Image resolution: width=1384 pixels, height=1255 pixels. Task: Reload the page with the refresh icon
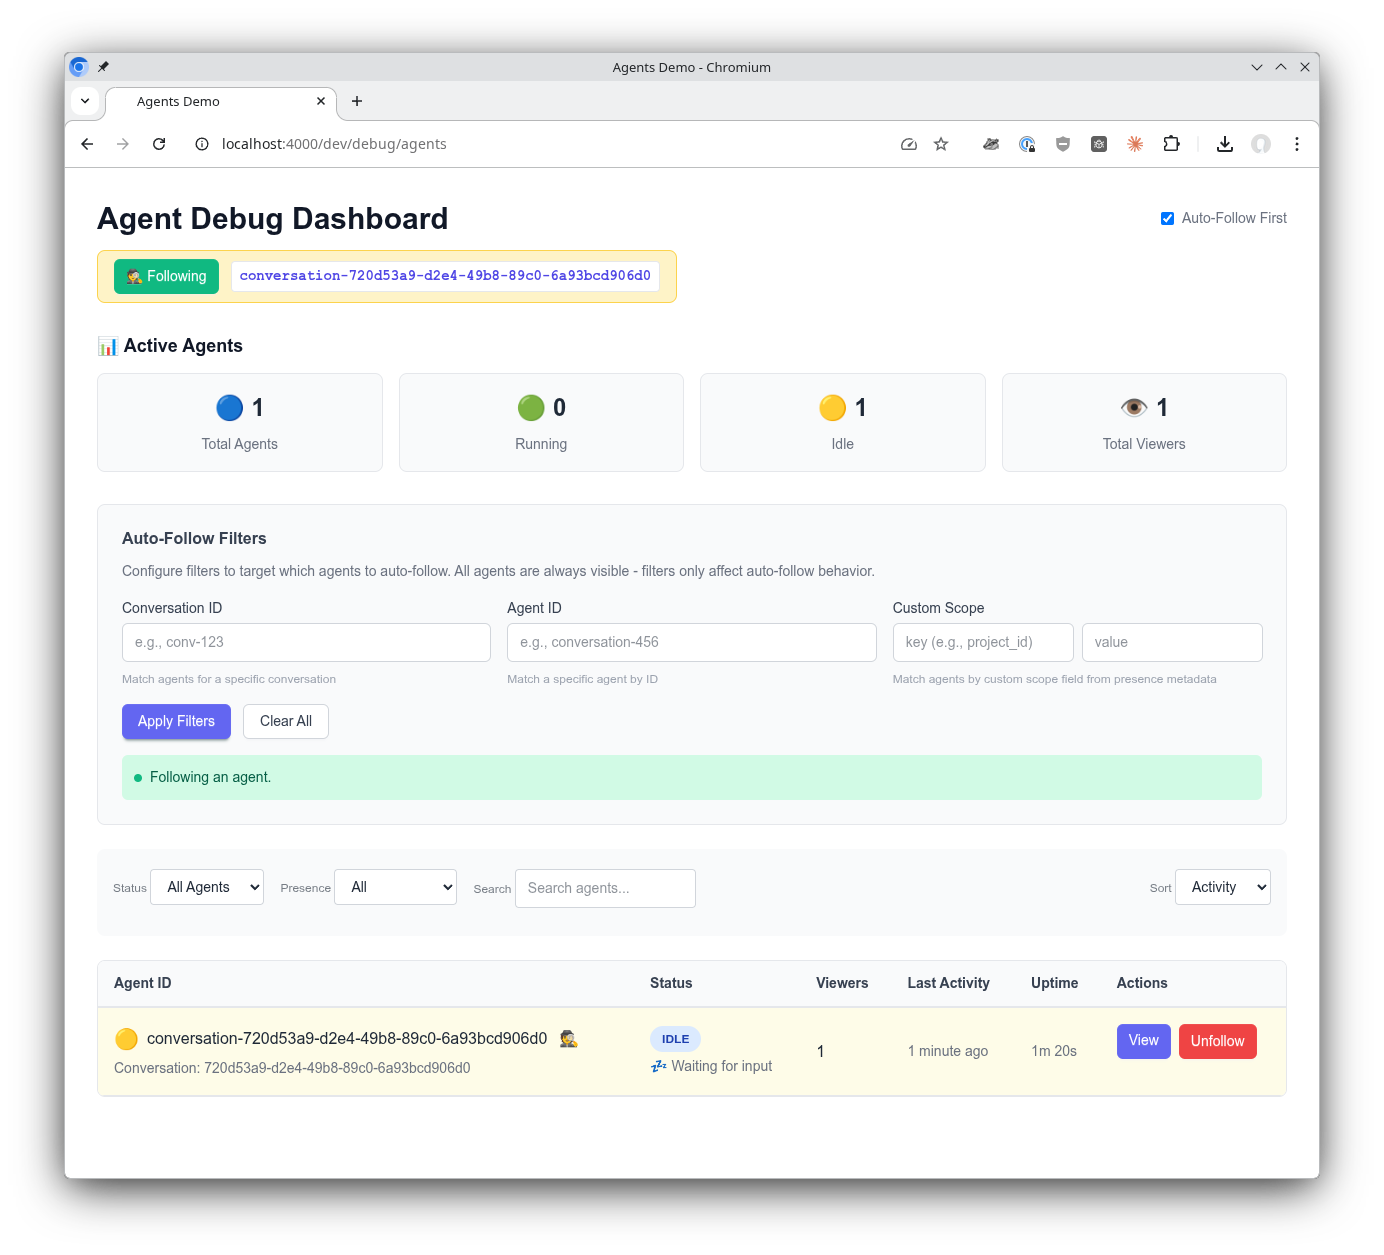coord(159,144)
